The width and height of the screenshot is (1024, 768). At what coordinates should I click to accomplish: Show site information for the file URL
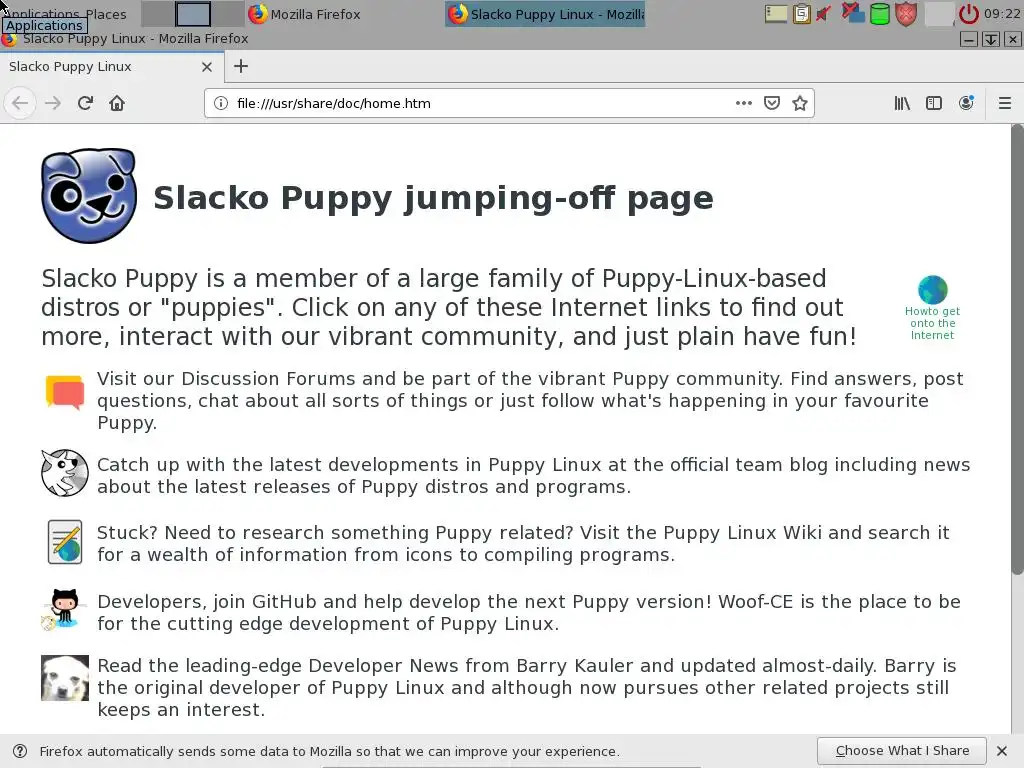click(x=221, y=103)
